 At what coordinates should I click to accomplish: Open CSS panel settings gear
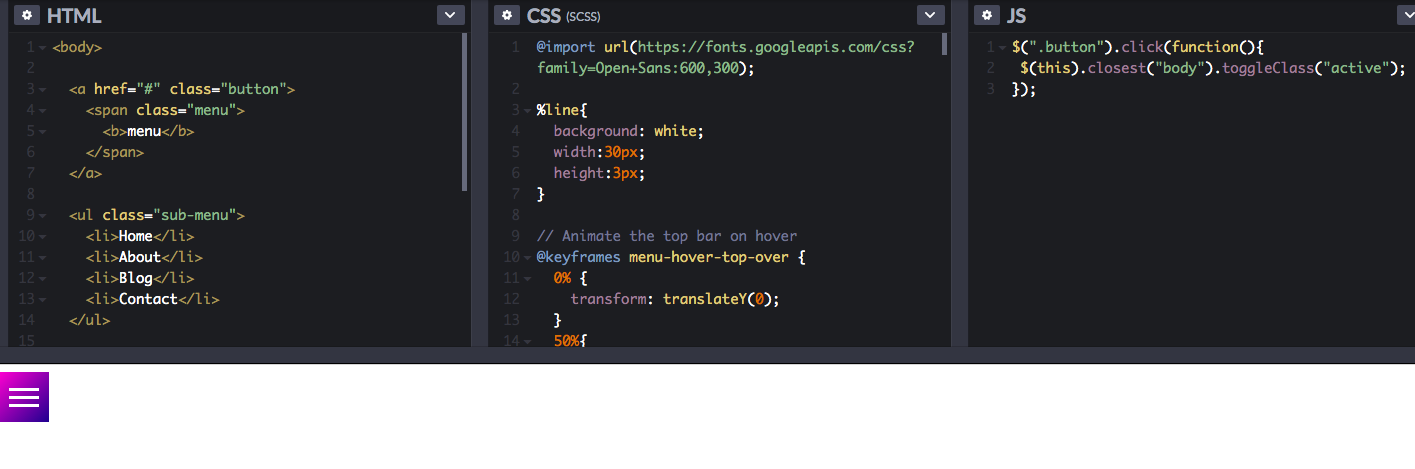click(507, 15)
